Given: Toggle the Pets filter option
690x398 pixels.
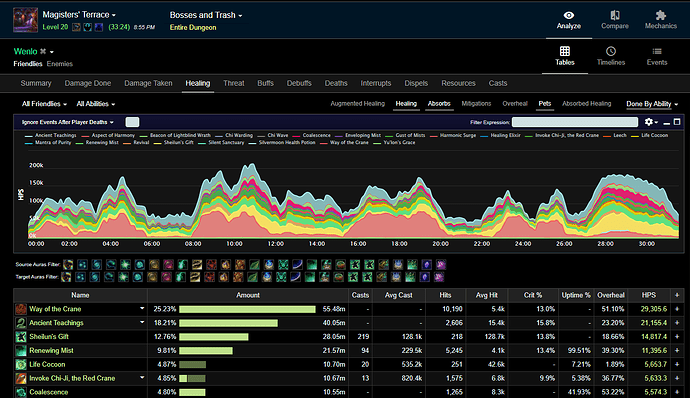Looking at the screenshot, I should pos(544,103).
